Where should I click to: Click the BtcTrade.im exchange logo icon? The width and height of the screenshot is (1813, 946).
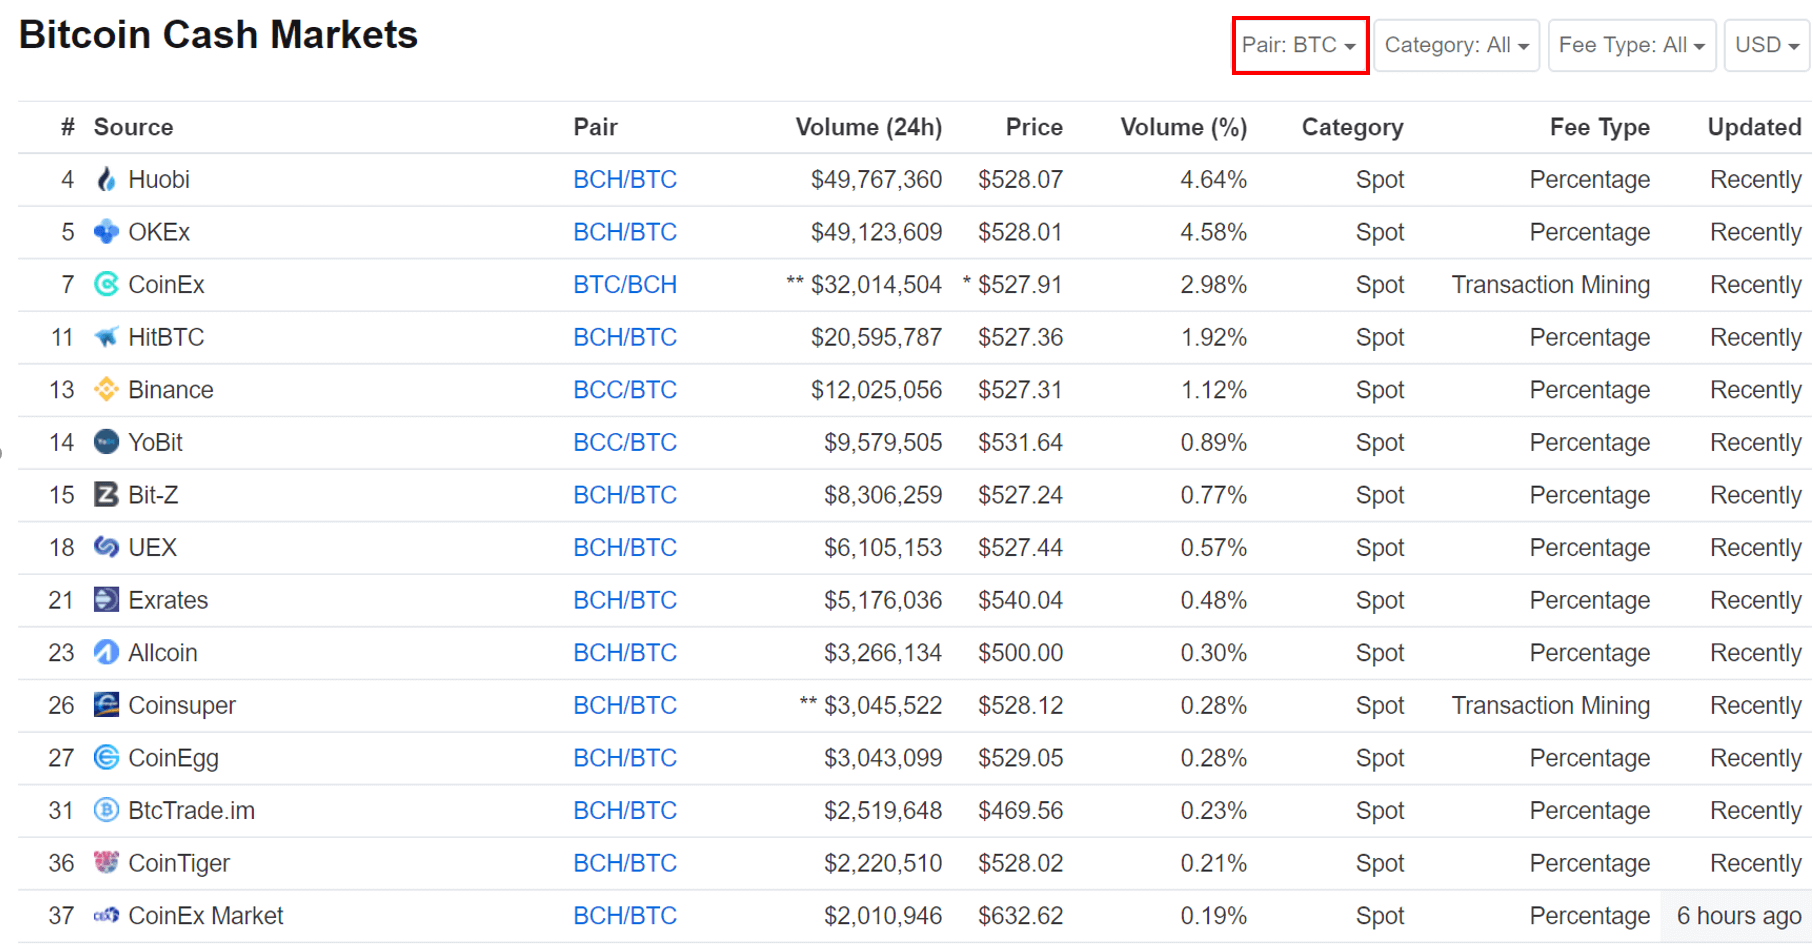106,810
